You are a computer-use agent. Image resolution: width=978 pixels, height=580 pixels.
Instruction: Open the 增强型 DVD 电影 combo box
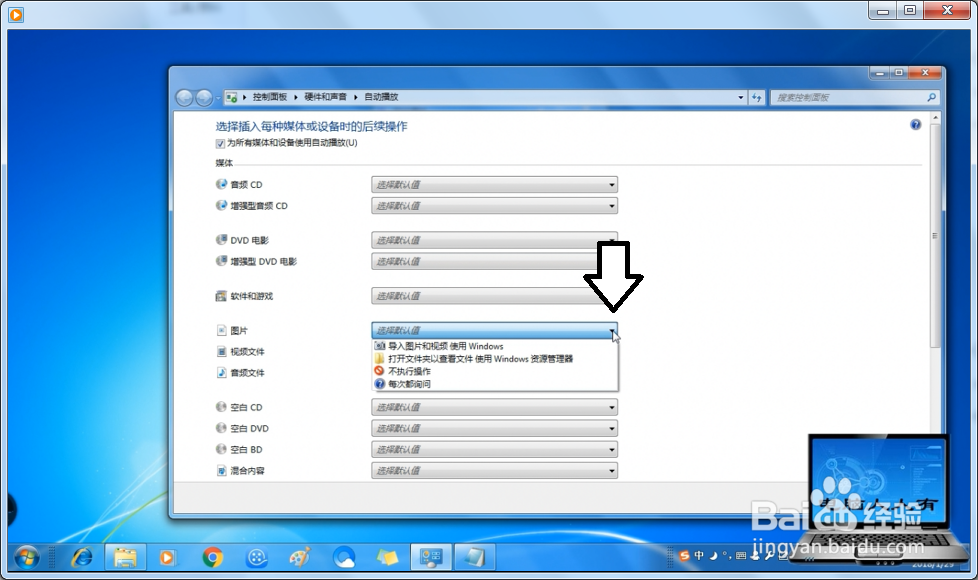coord(495,261)
